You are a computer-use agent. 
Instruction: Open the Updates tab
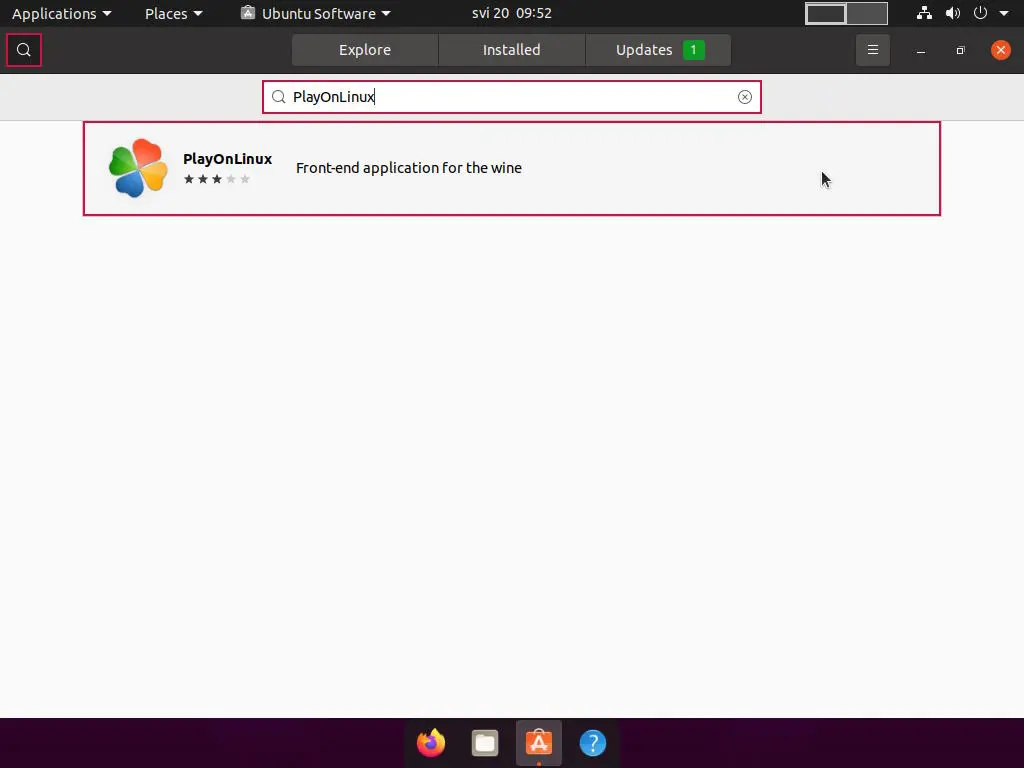pyautogui.click(x=658, y=50)
